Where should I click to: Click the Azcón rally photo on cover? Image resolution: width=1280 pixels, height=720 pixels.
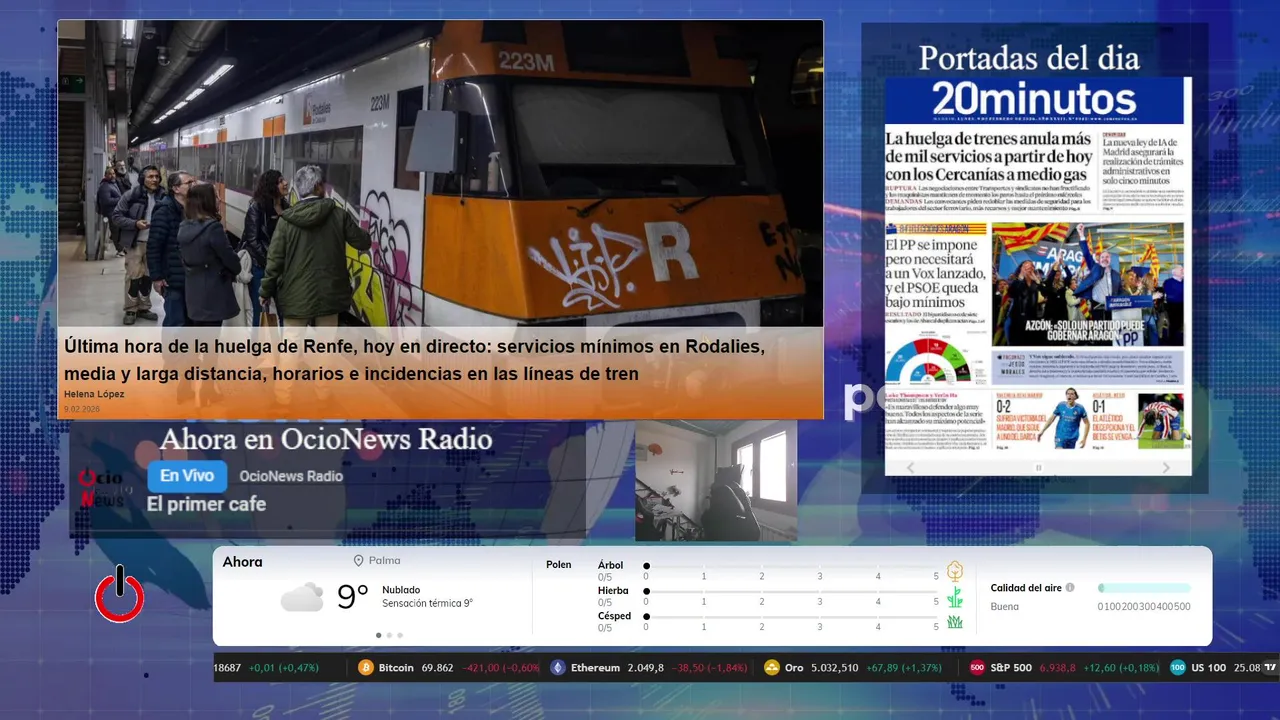(1087, 284)
